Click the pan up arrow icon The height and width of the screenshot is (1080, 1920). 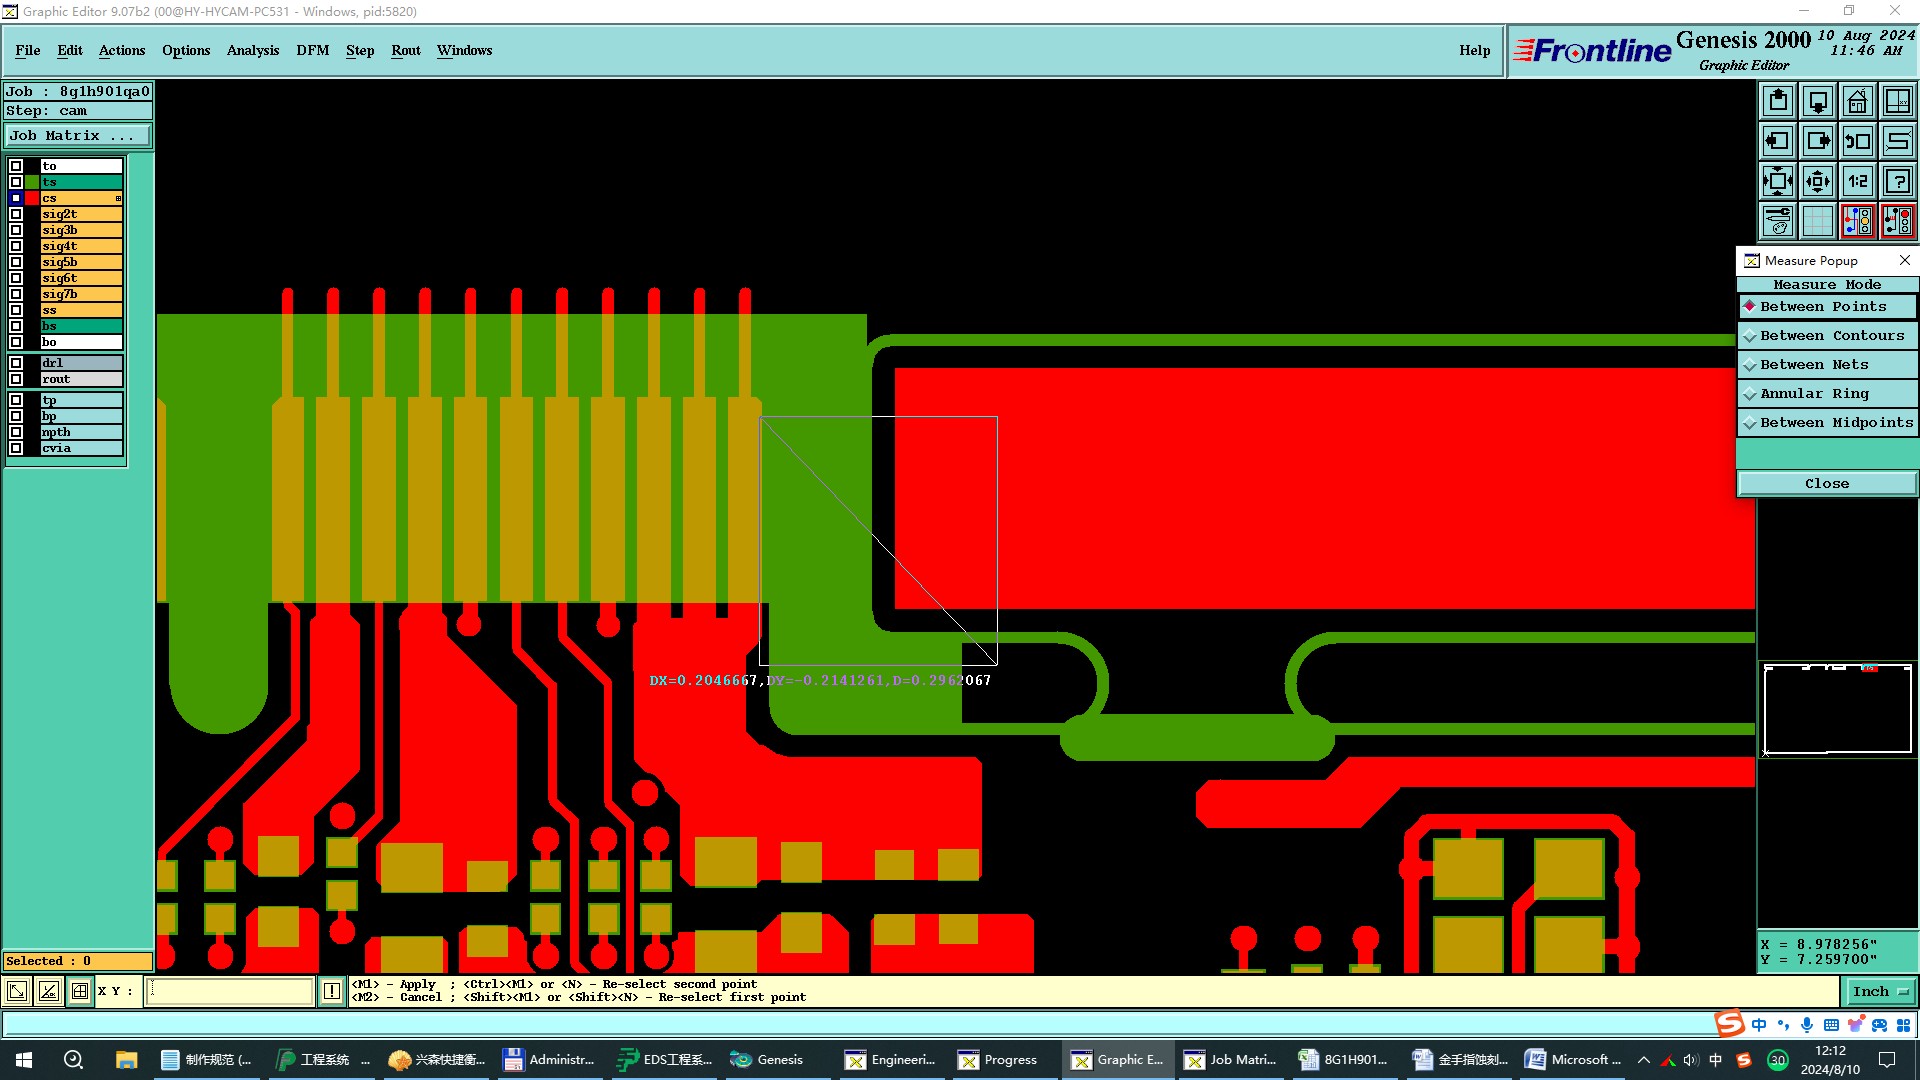tap(1778, 101)
